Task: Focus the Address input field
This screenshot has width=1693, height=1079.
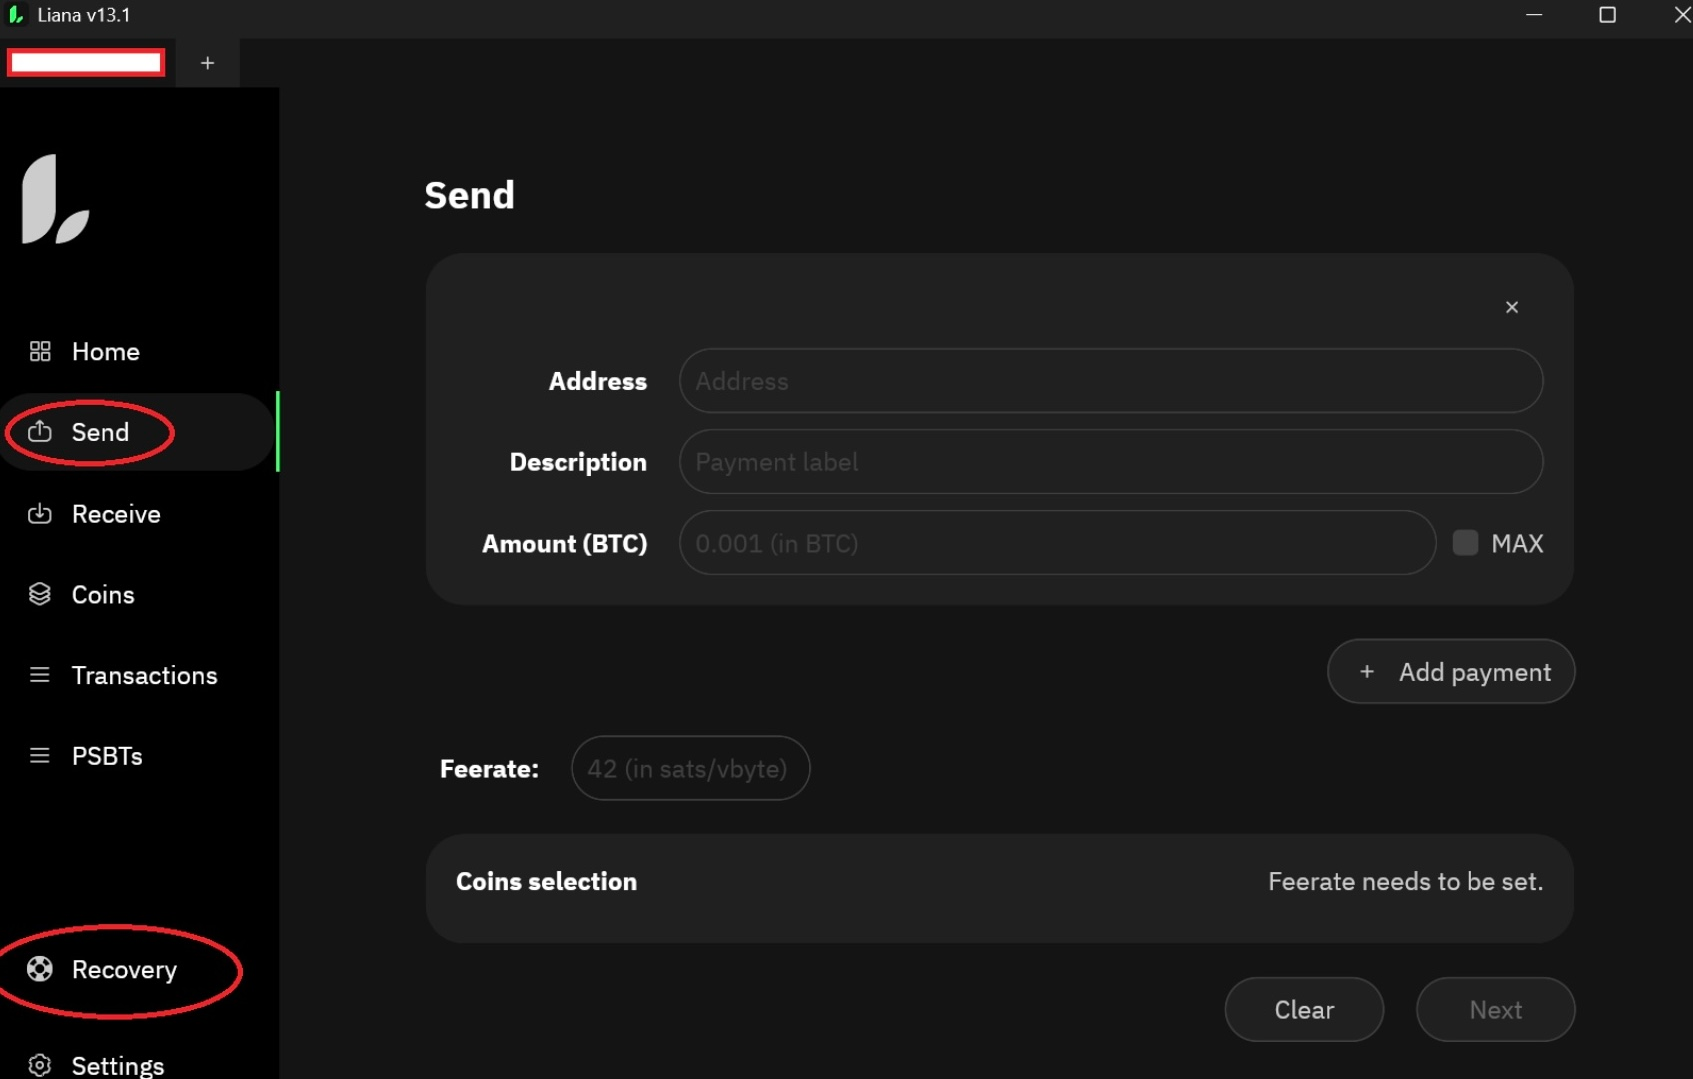Action: (x=1110, y=381)
